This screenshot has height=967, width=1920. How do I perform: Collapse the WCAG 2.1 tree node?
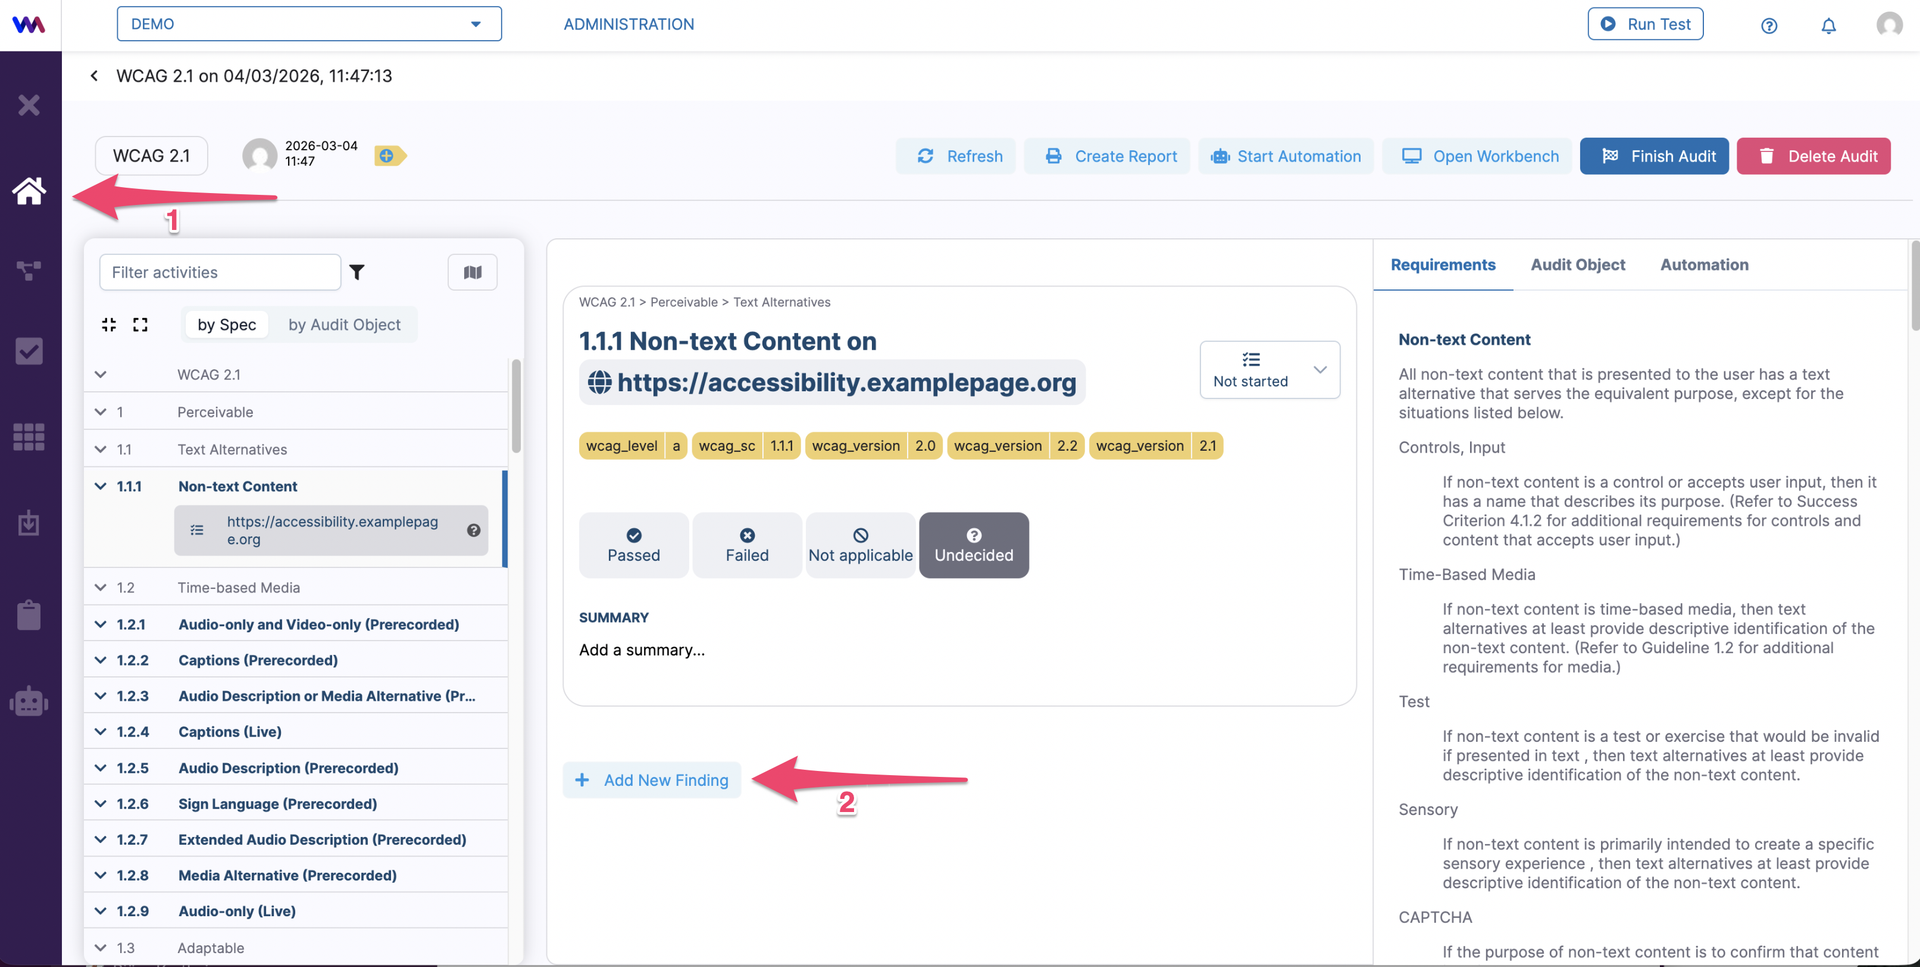(101, 375)
